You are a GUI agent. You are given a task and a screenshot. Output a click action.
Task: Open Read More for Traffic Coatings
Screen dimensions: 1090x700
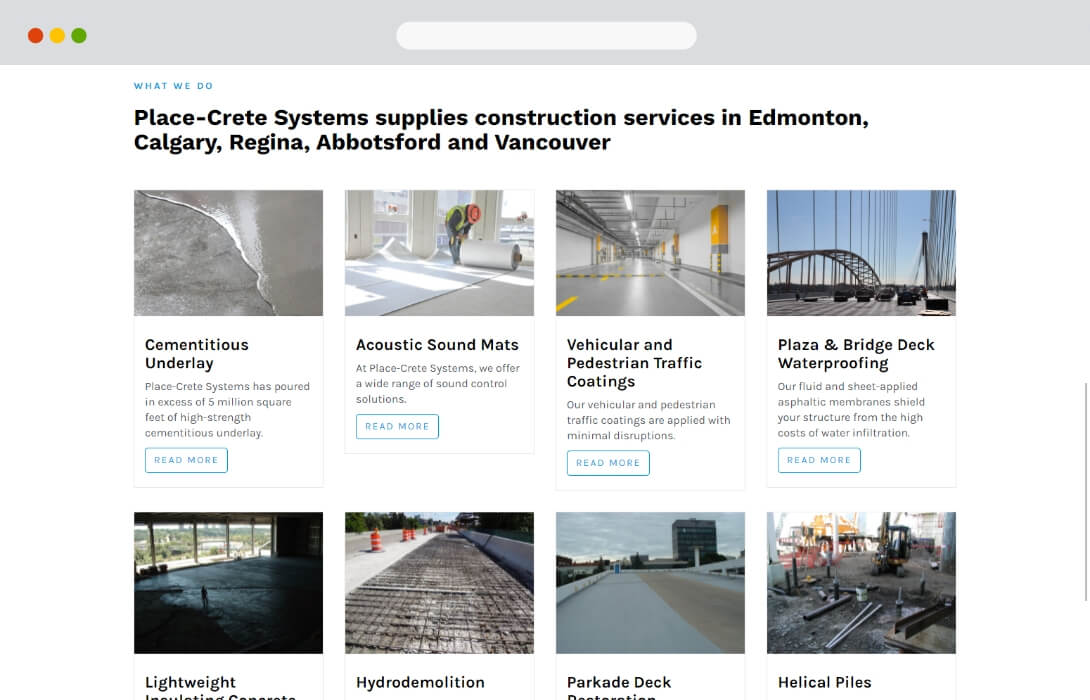click(608, 463)
